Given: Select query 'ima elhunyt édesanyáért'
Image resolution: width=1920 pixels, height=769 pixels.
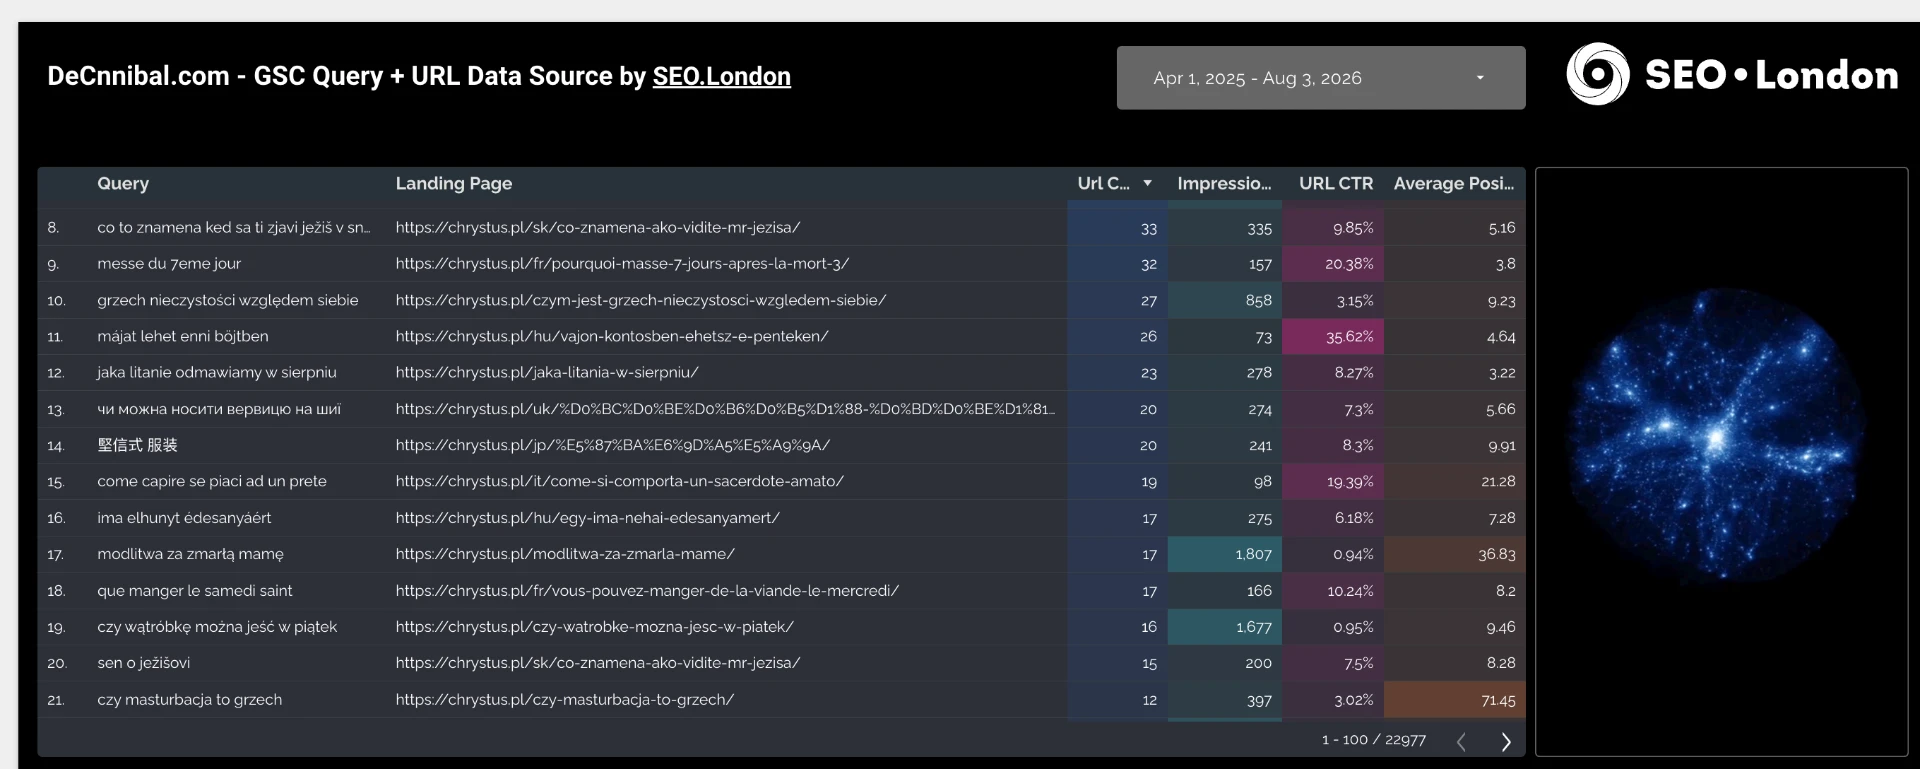Looking at the screenshot, I should point(184,518).
